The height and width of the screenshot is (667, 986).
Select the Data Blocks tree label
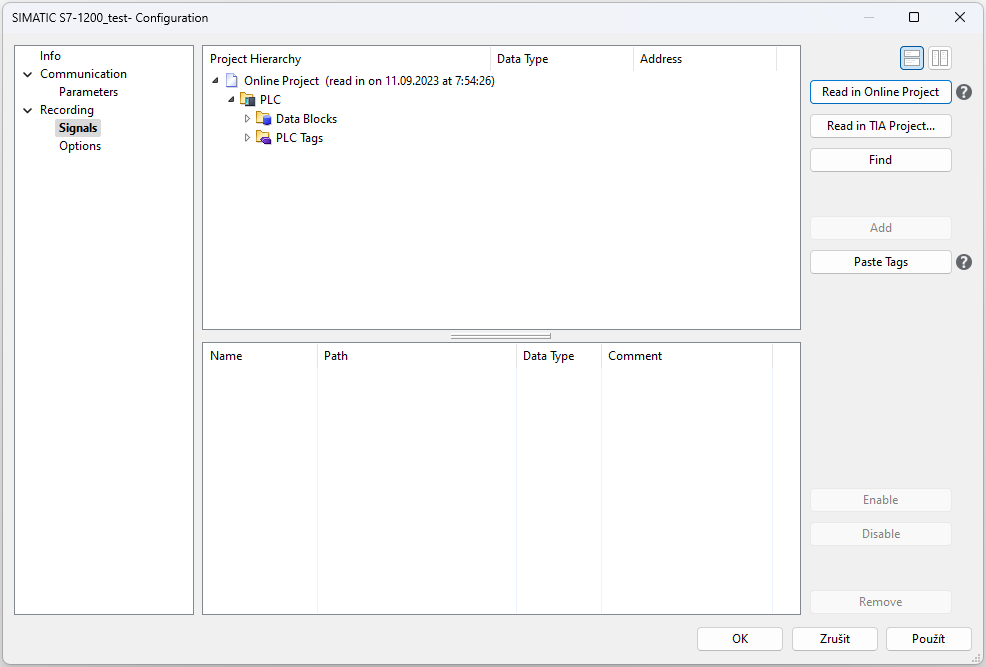[x=306, y=119]
